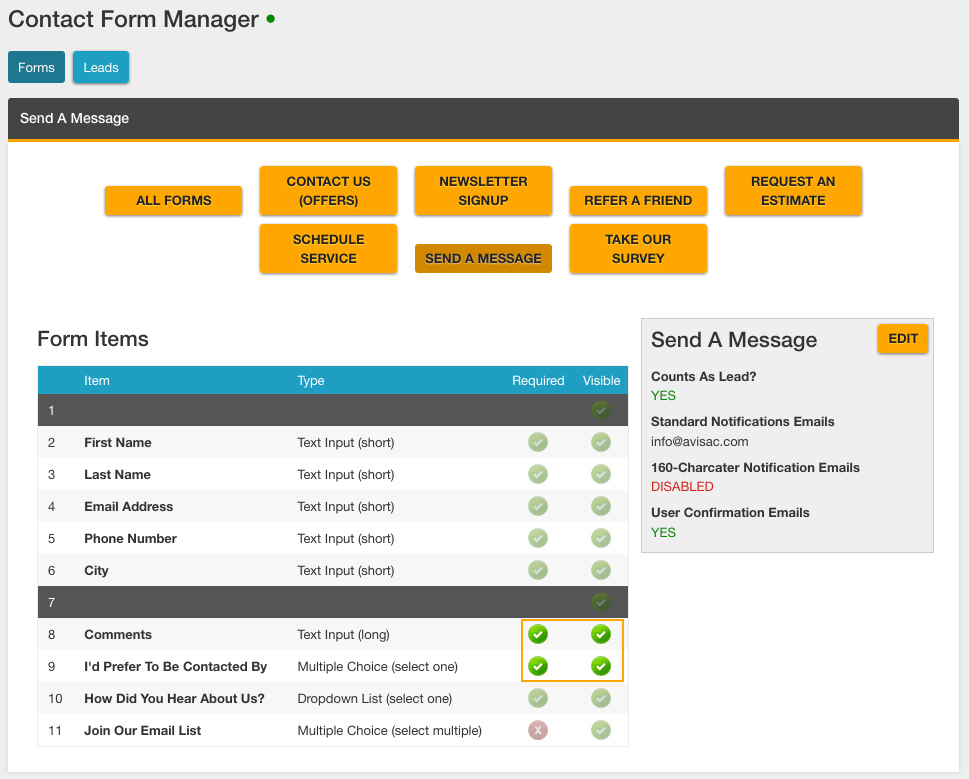
Task: Open the Newsletter Signup form
Action: pyautogui.click(x=483, y=191)
